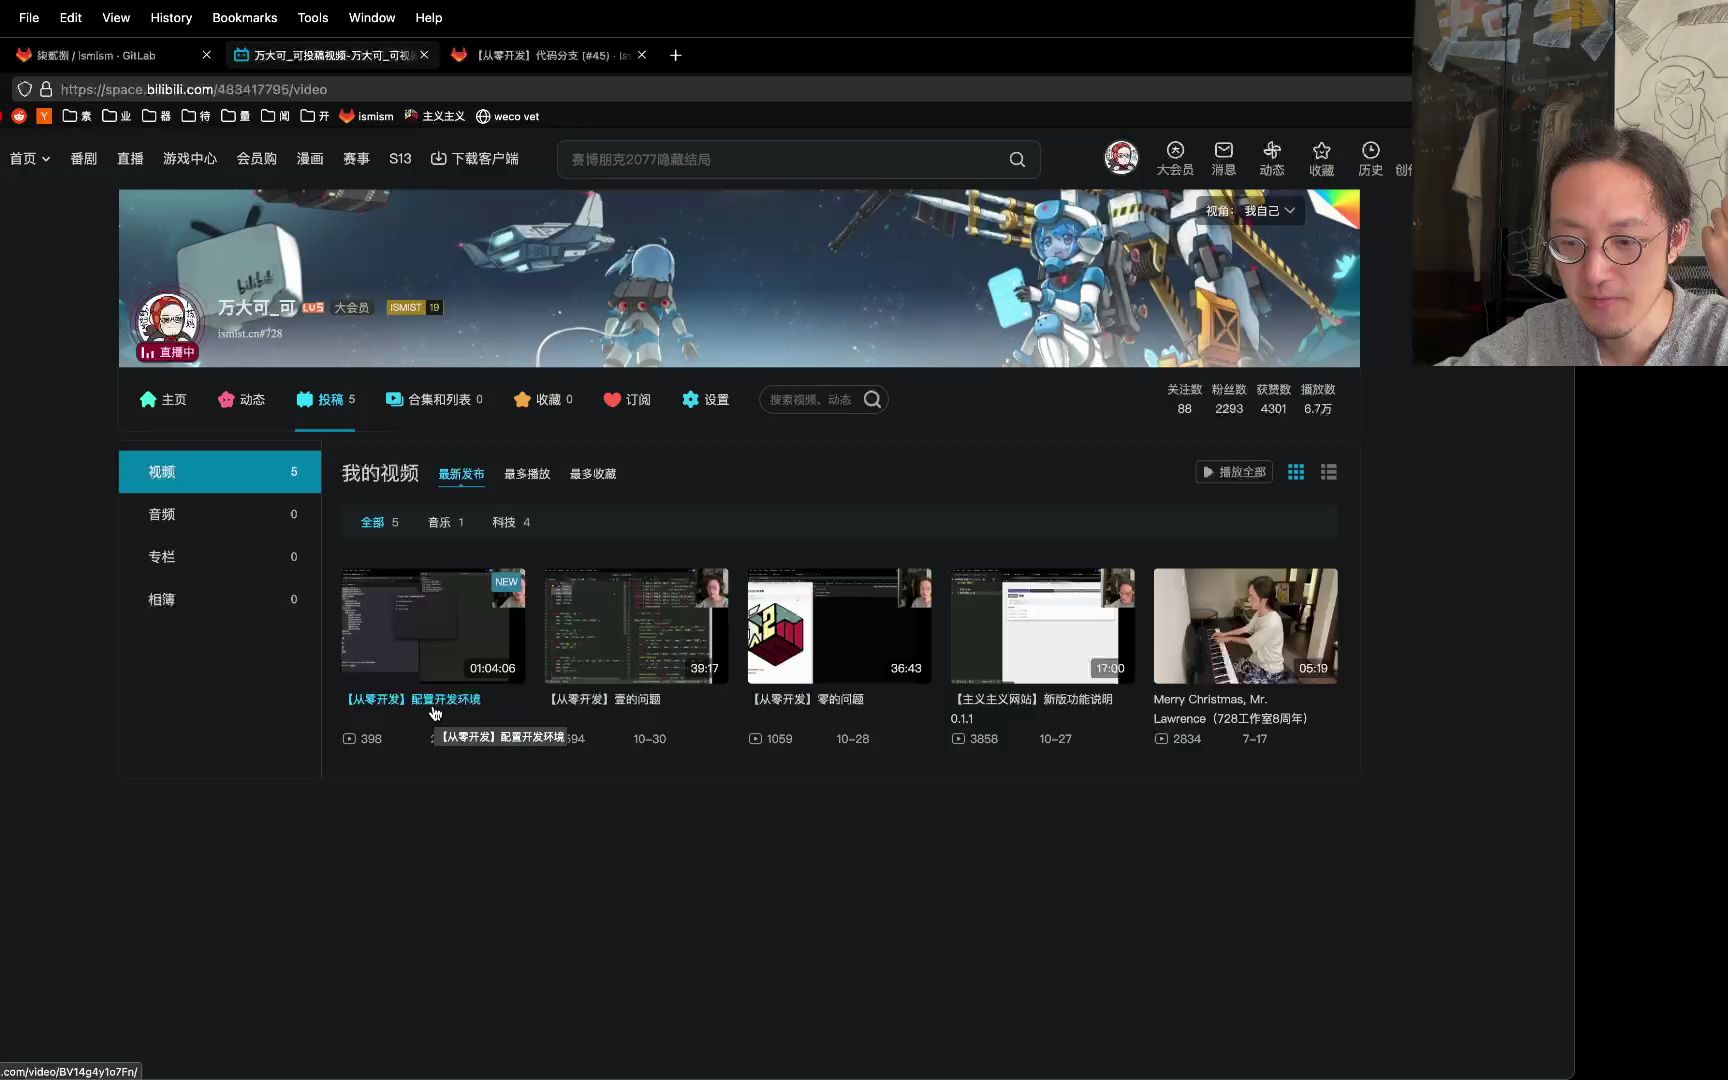Open the 17:00 新版功能说明 video thumbnail

tap(1042, 626)
